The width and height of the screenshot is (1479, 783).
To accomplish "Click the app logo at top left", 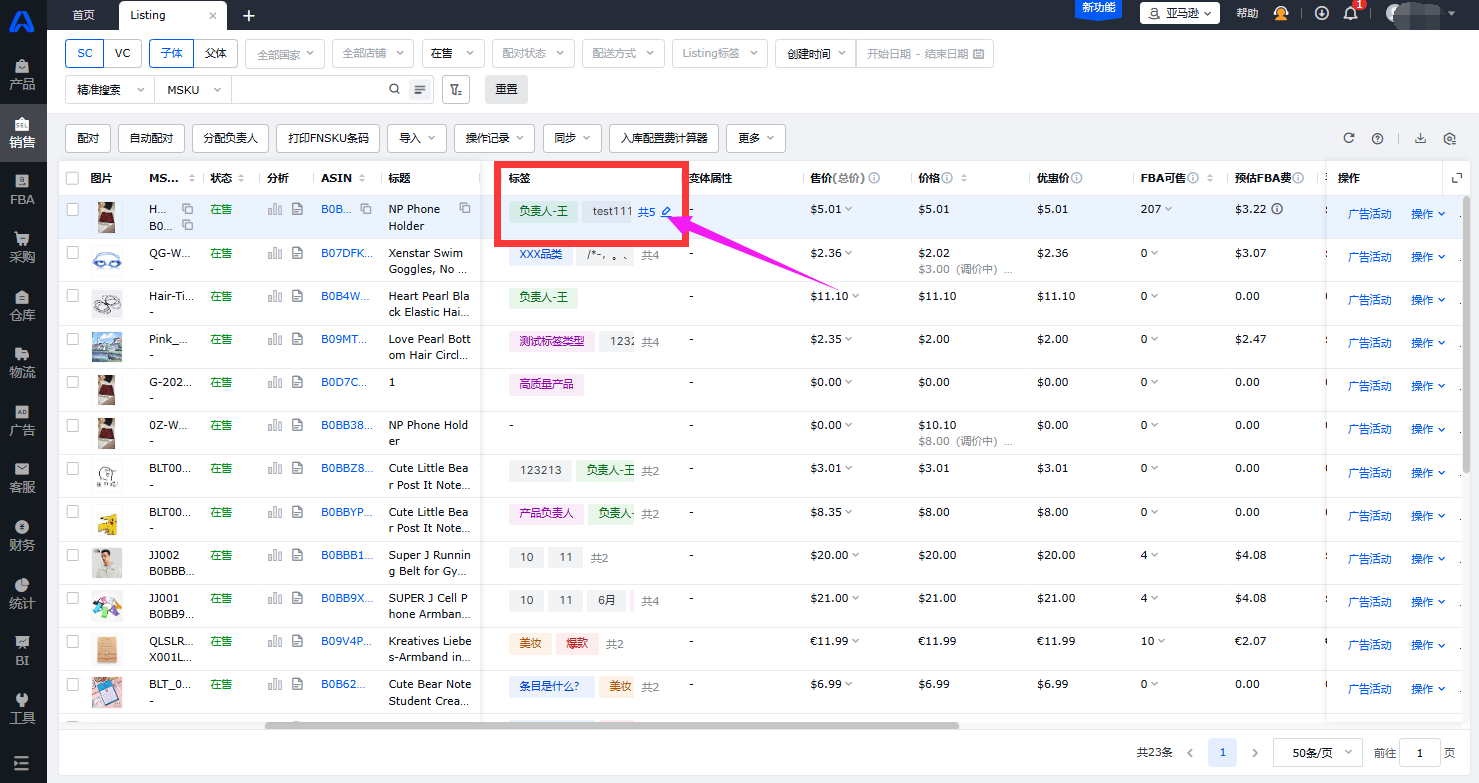I will tap(22, 20).
